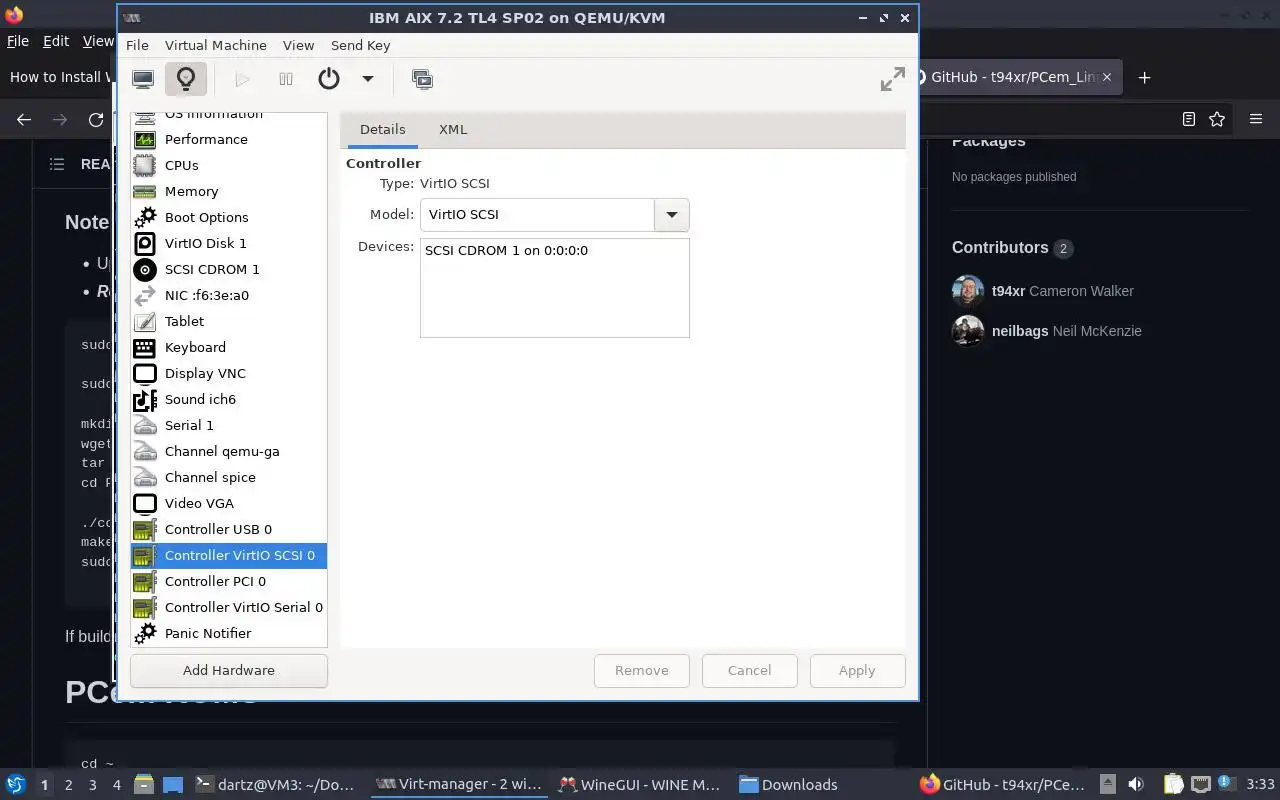Screen dimensions: 1280x800
Task: Open the Firefox Edit menu
Action: tap(56, 41)
